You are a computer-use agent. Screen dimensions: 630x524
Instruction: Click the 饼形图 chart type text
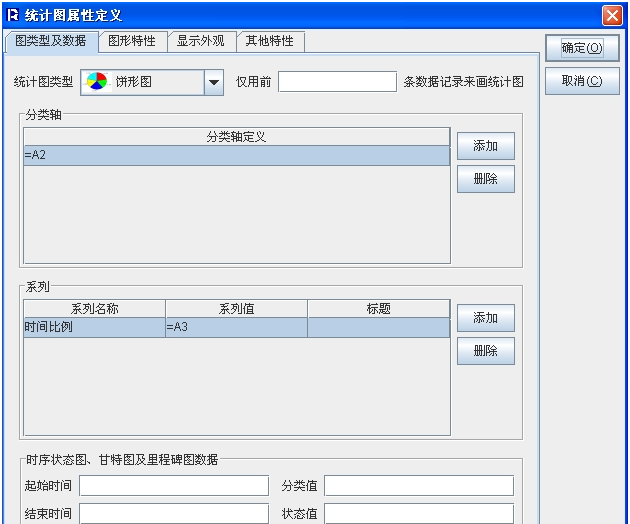pos(134,82)
